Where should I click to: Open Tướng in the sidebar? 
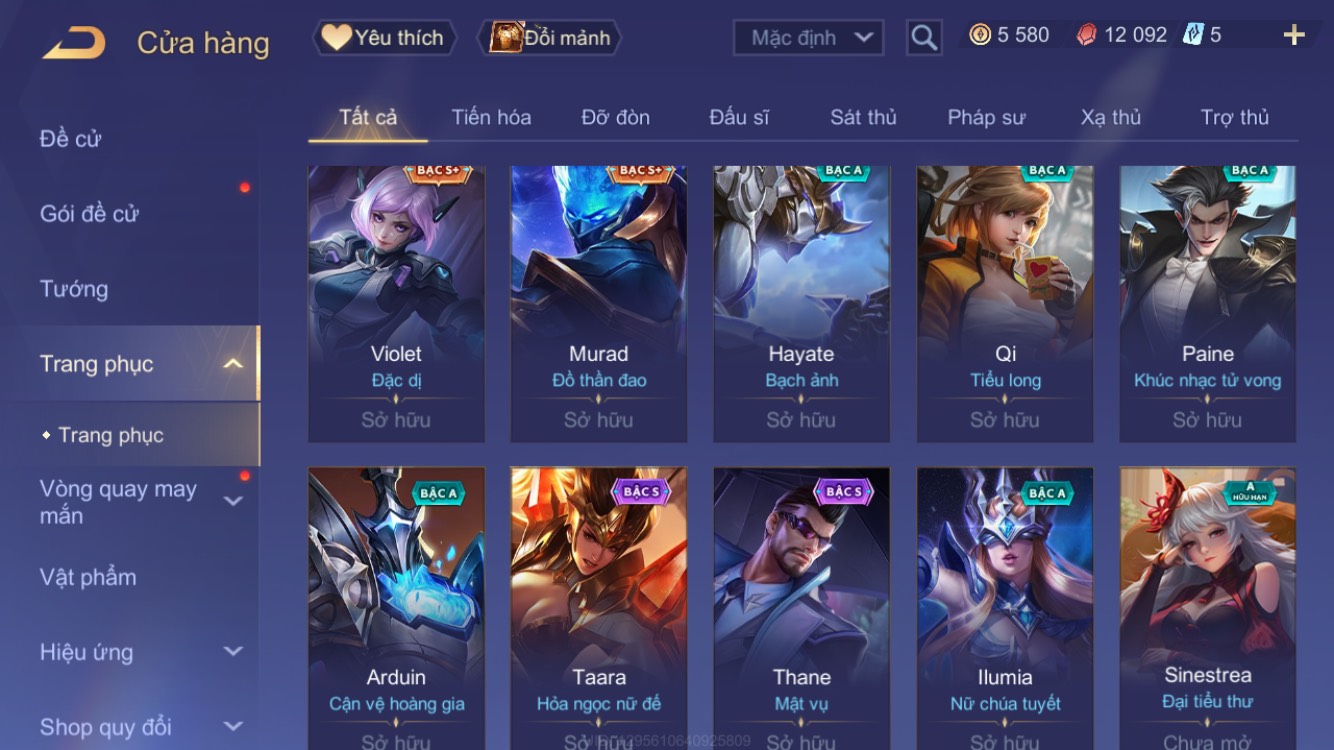[74, 289]
